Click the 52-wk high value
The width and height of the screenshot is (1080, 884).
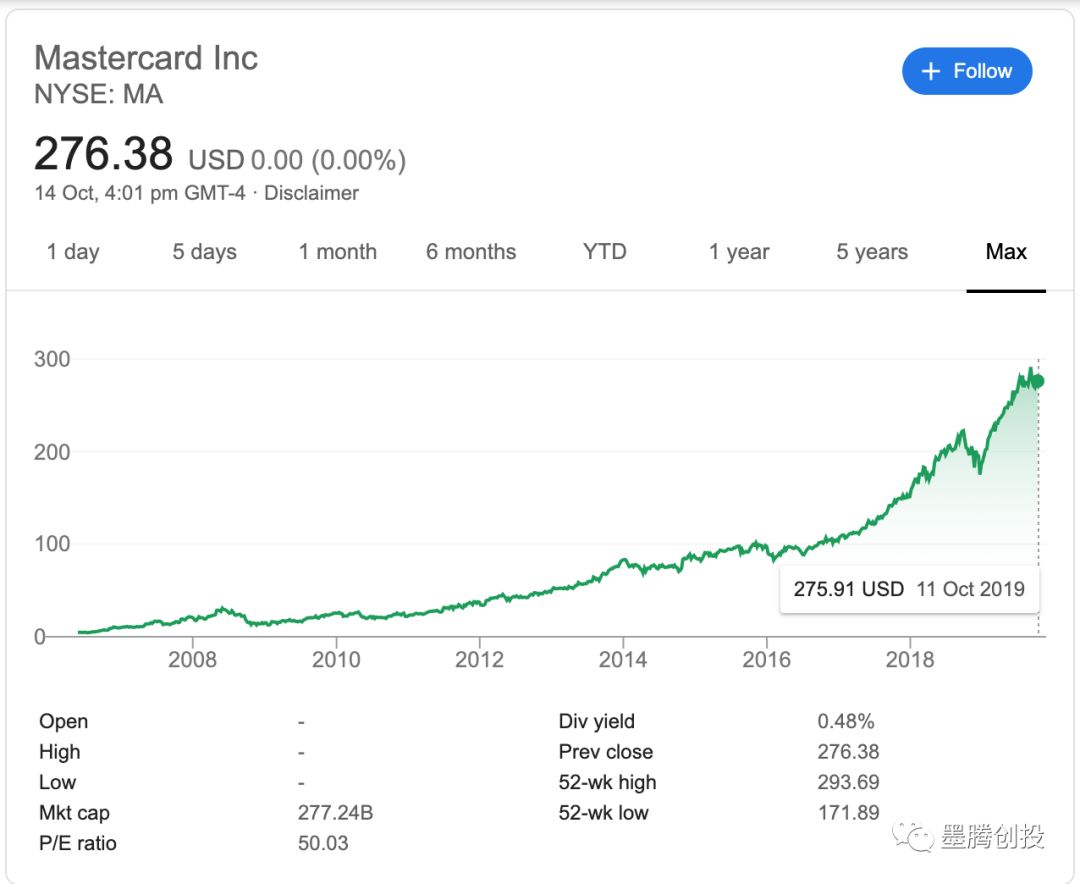coord(848,782)
